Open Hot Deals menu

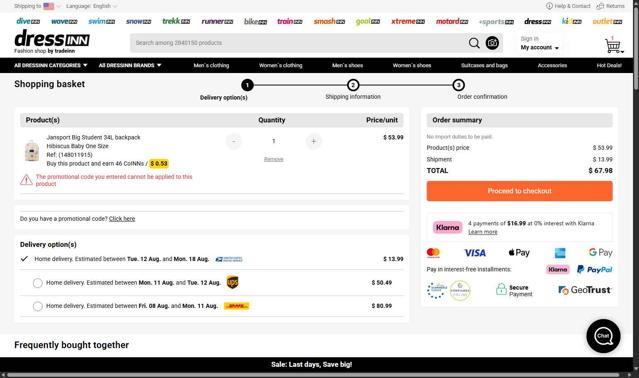click(609, 65)
